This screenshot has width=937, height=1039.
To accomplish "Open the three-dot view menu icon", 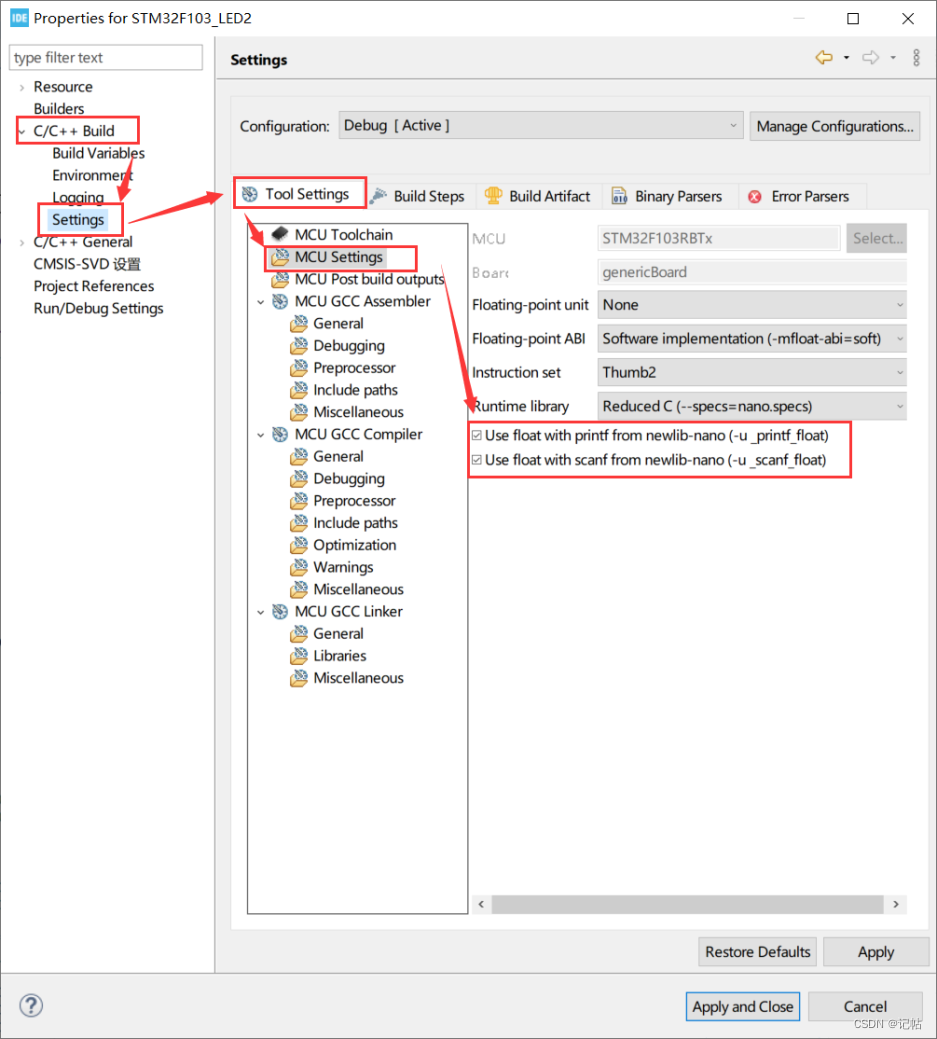I will pyautogui.click(x=916, y=58).
